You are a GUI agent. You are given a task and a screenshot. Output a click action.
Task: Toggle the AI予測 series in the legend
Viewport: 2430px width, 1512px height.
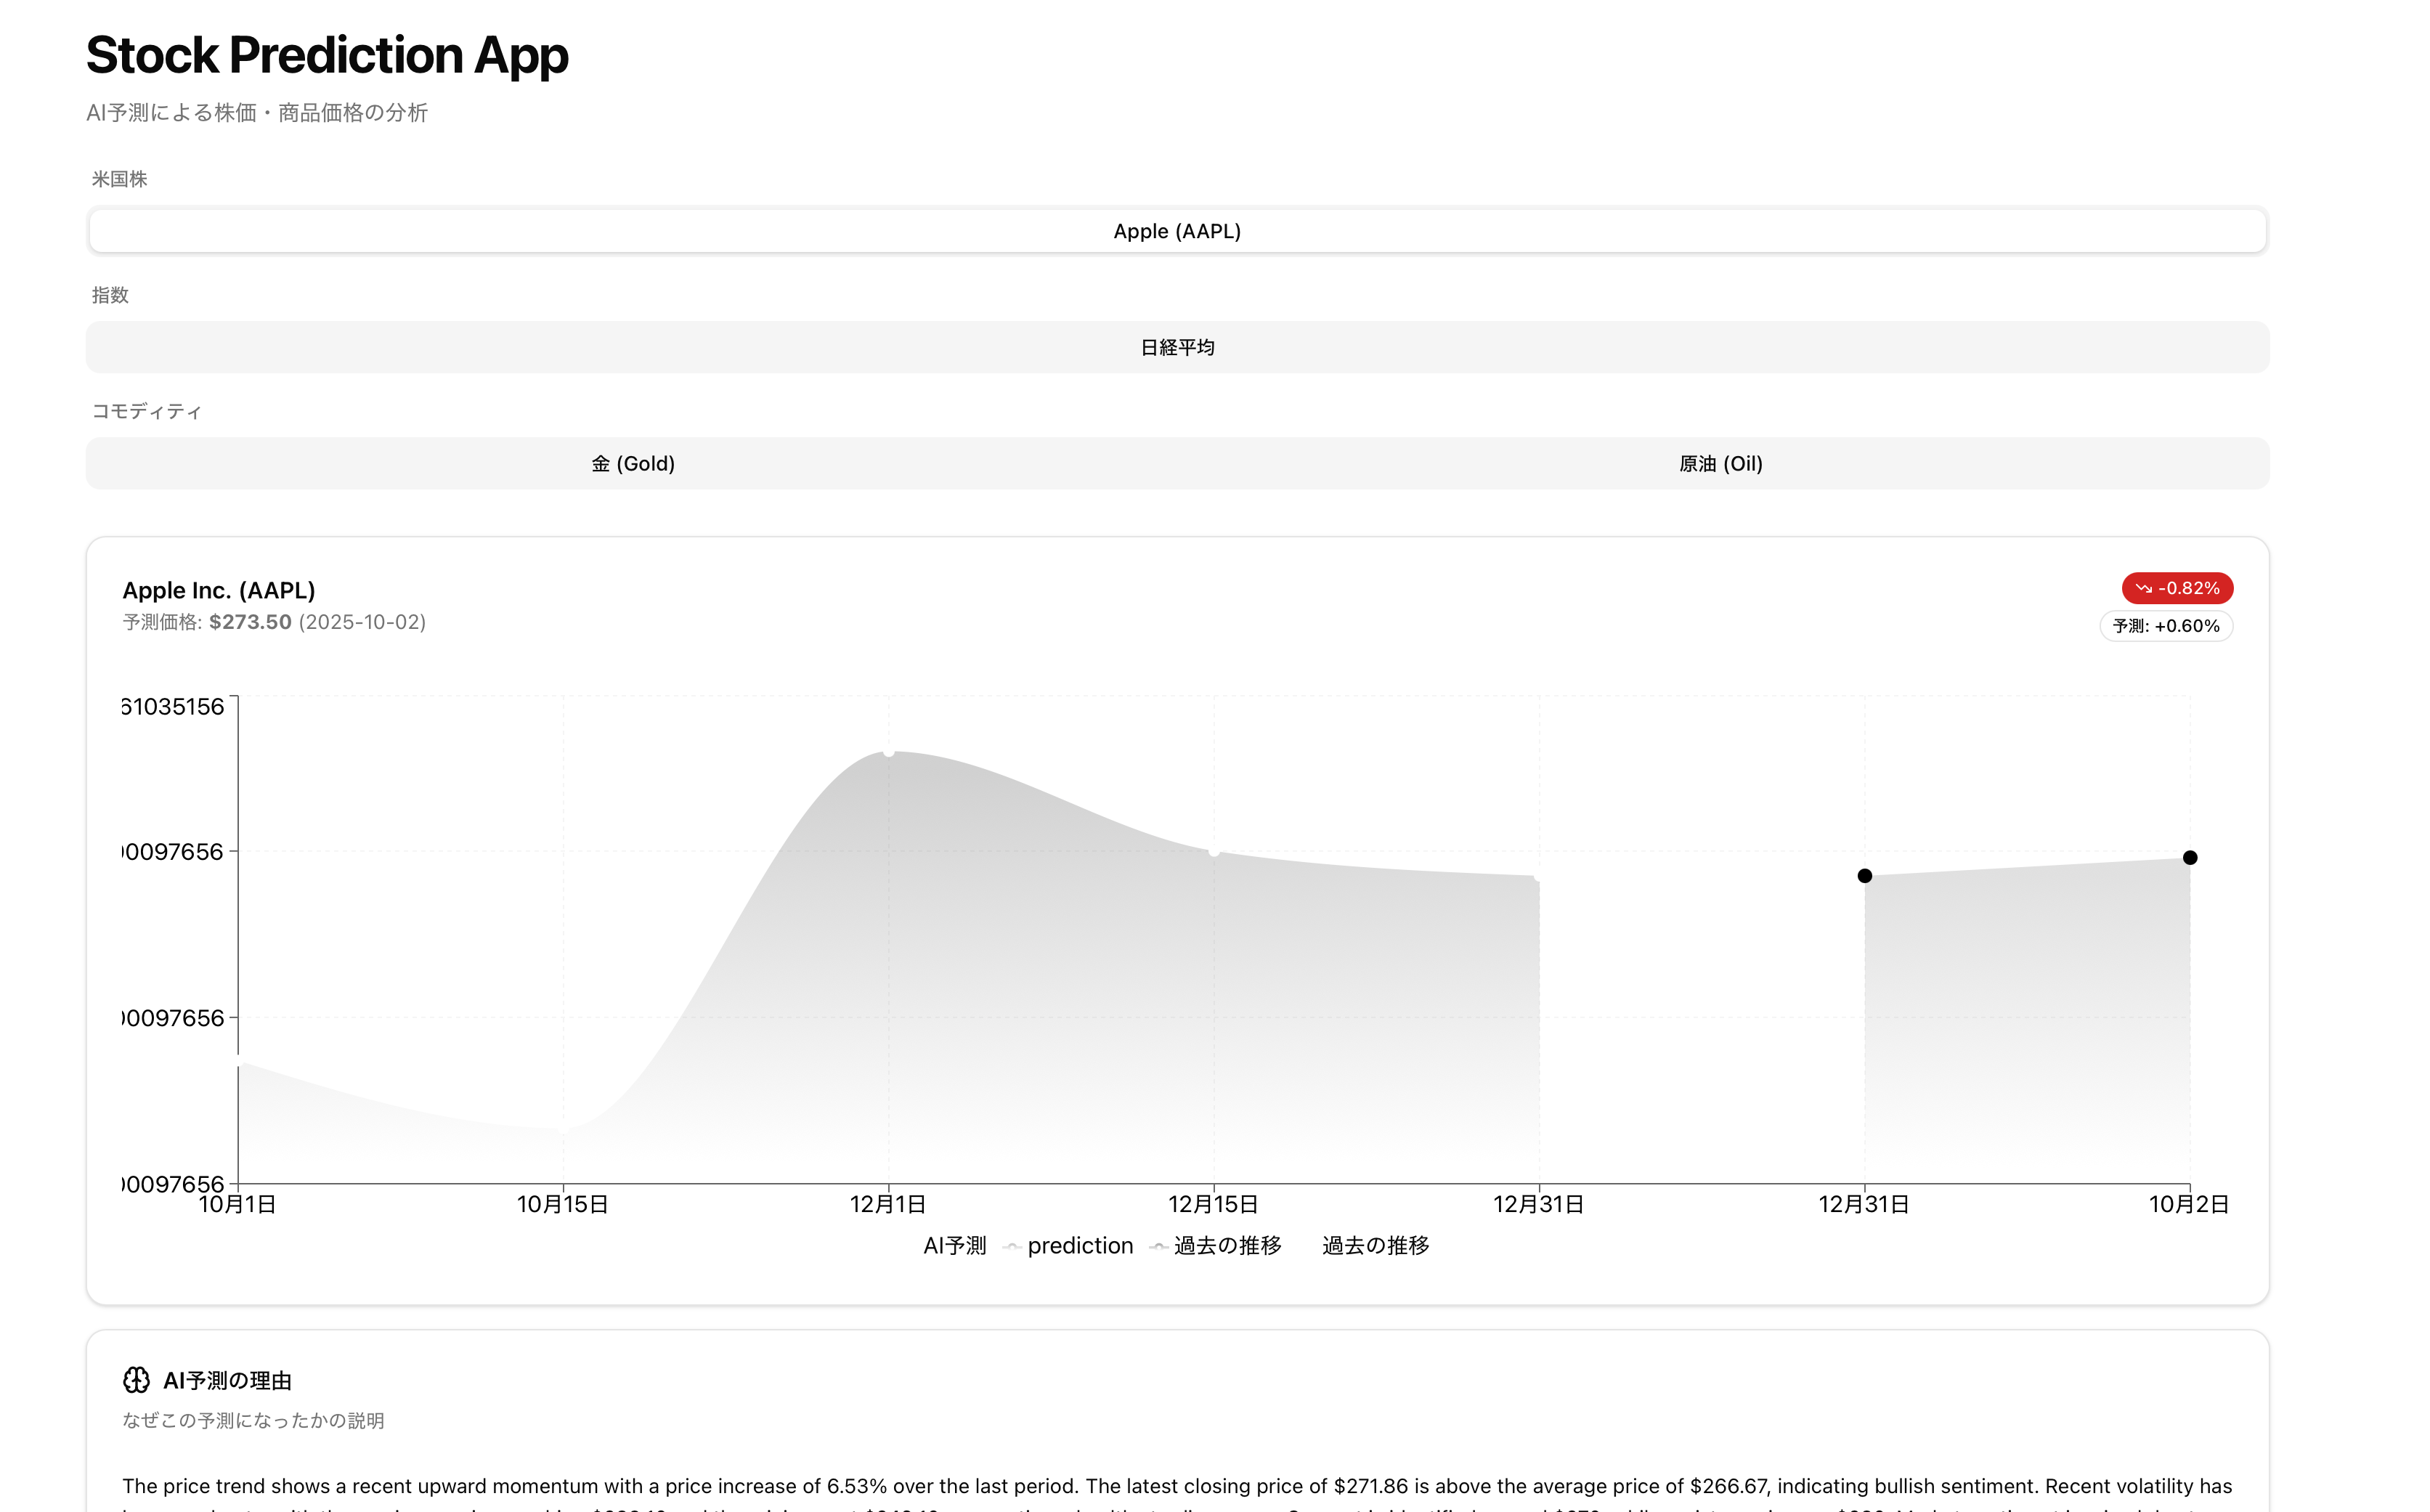954,1245
